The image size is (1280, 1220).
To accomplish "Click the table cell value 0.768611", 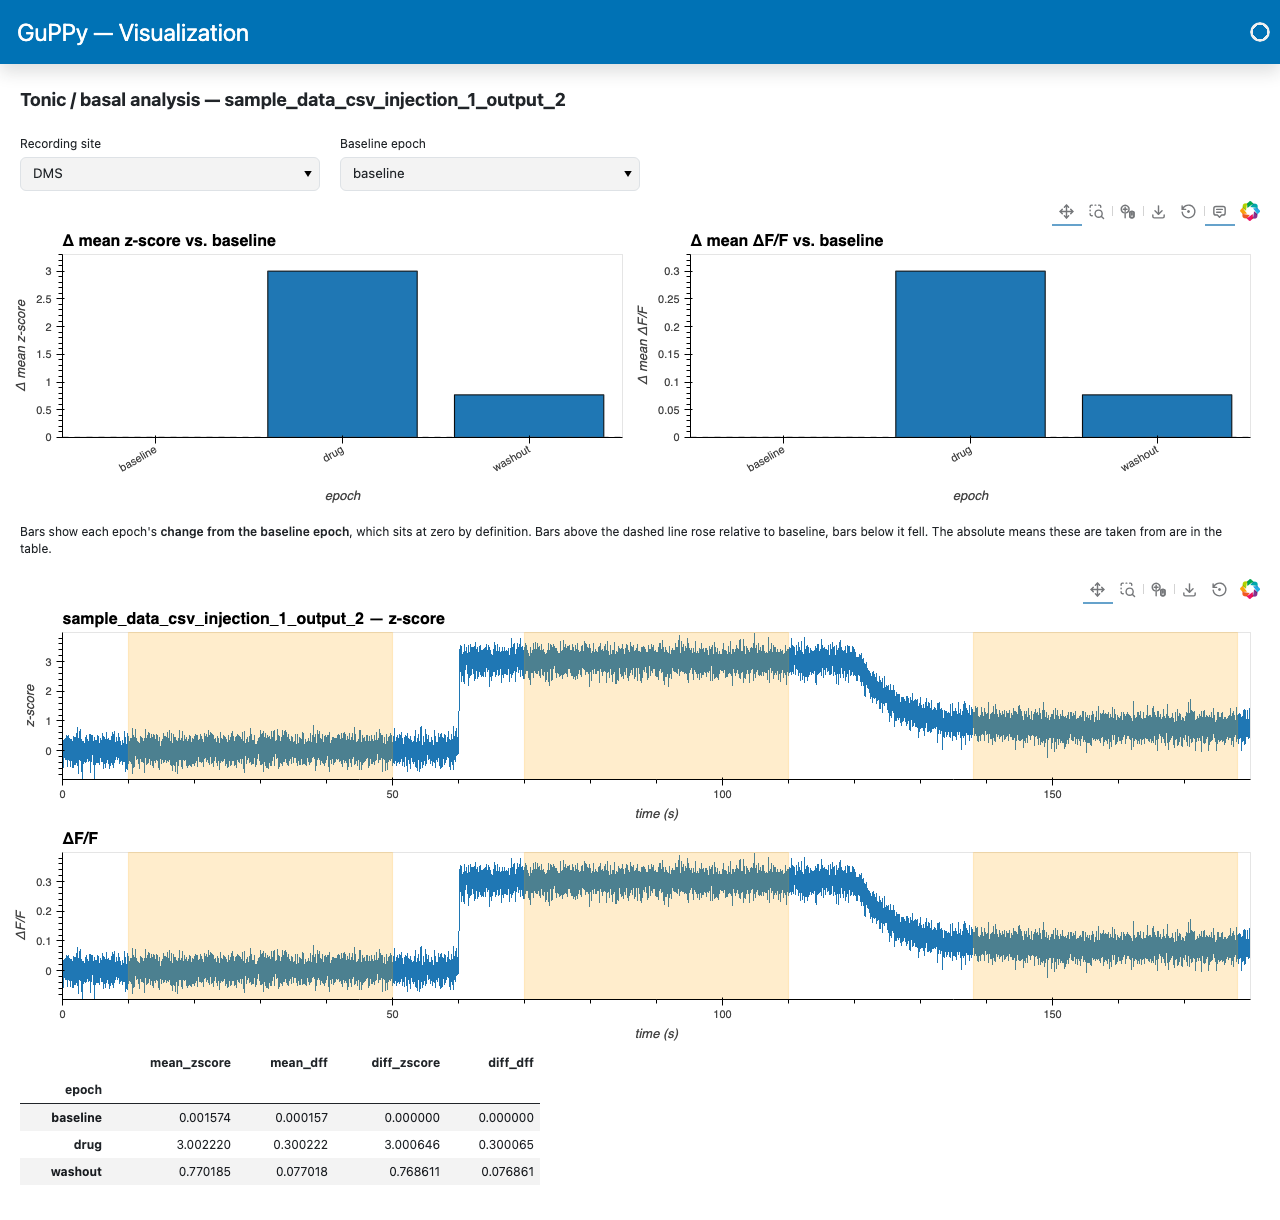I will tap(414, 1172).
